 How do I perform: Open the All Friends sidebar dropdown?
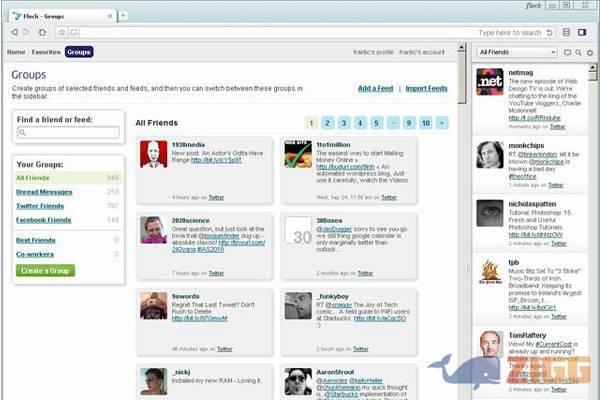point(517,52)
